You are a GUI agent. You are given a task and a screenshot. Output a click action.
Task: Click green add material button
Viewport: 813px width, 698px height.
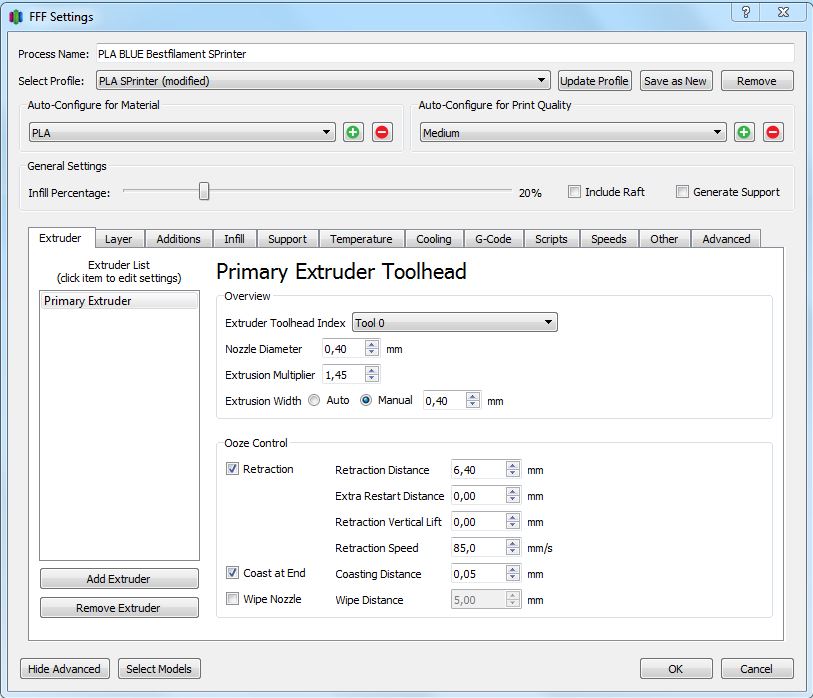pyautogui.click(x=353, y=132)
